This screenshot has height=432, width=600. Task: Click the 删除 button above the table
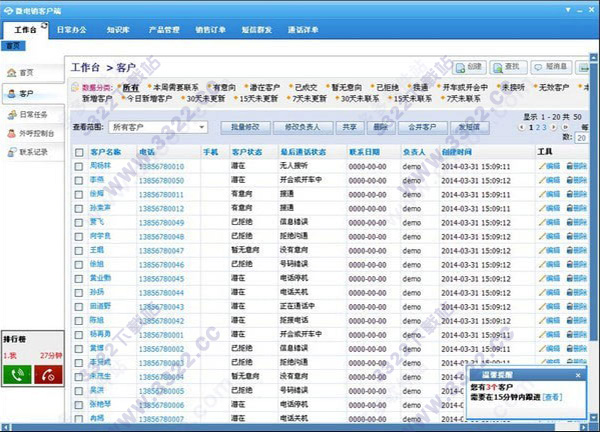381,127
